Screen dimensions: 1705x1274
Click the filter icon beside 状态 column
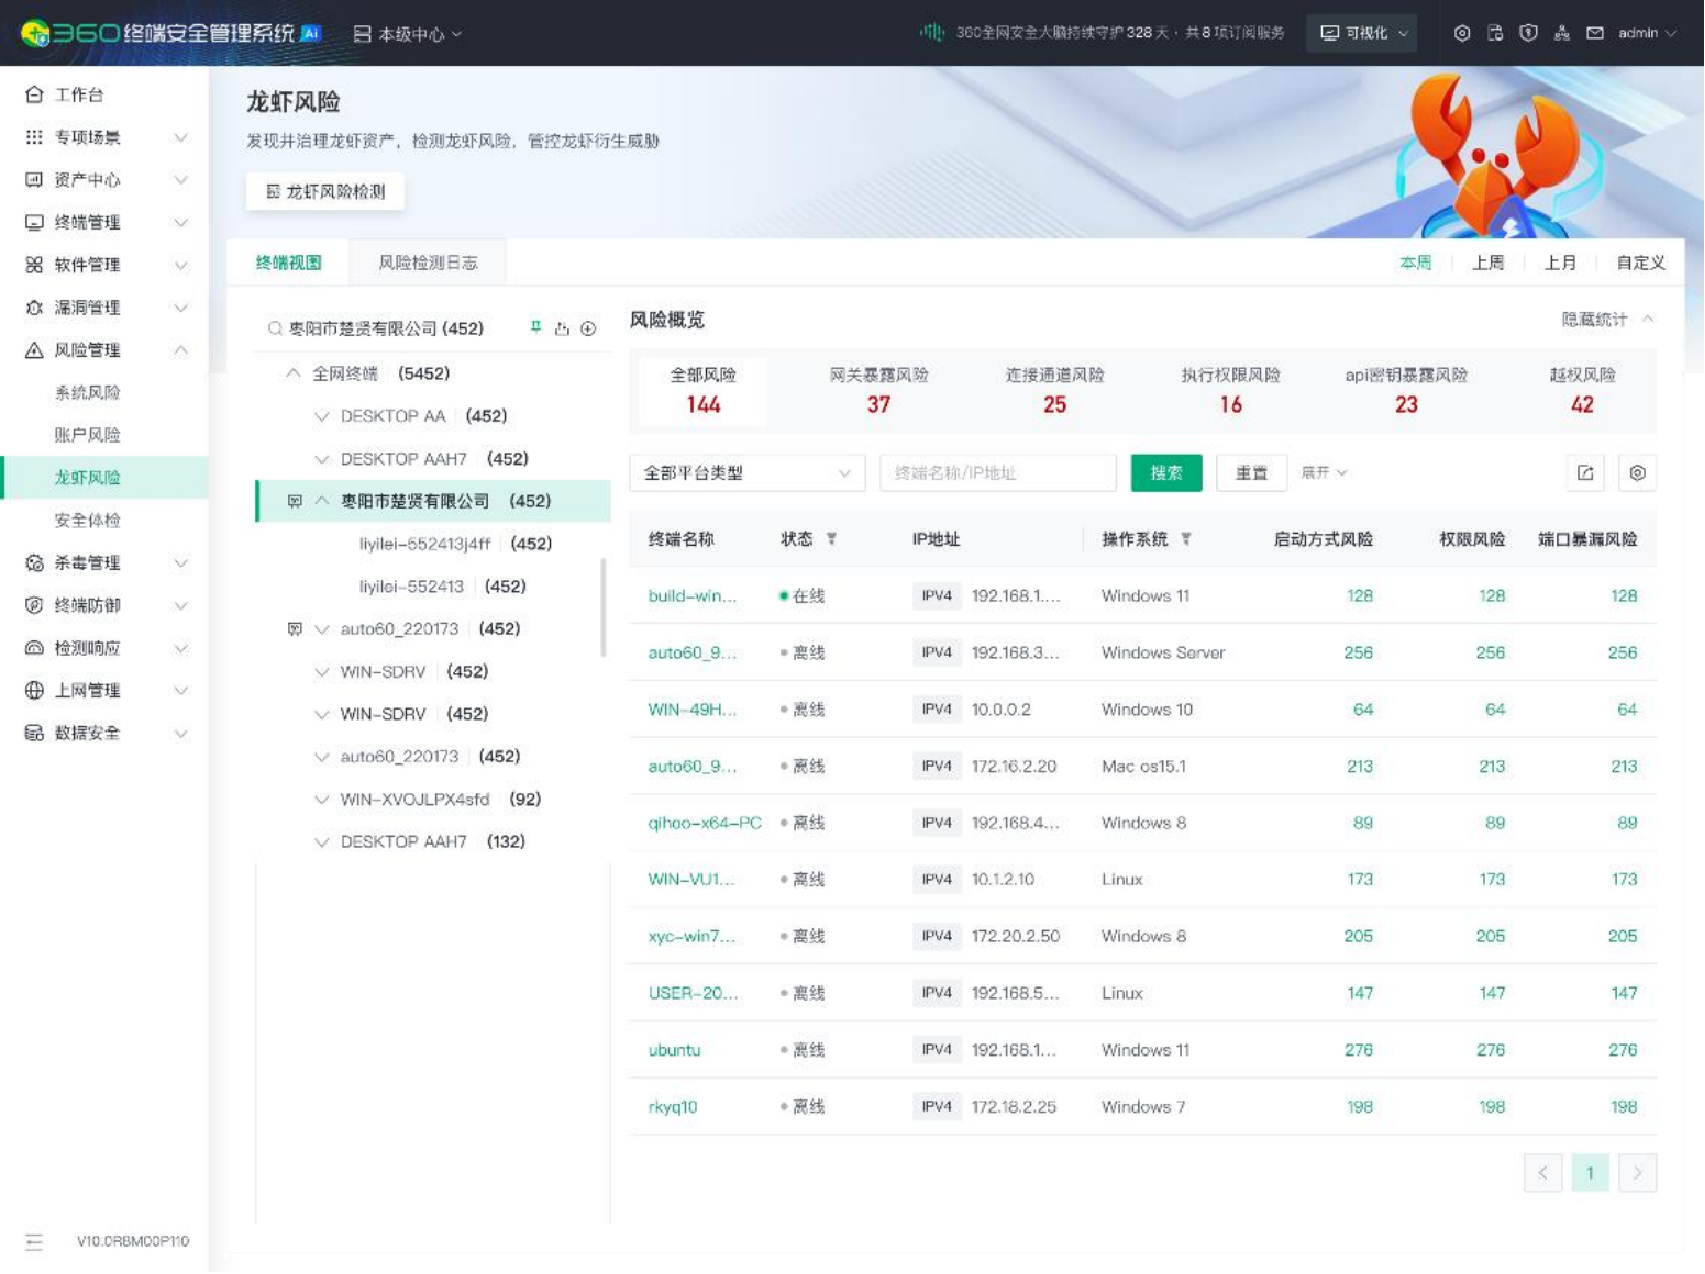coord(832,539)
